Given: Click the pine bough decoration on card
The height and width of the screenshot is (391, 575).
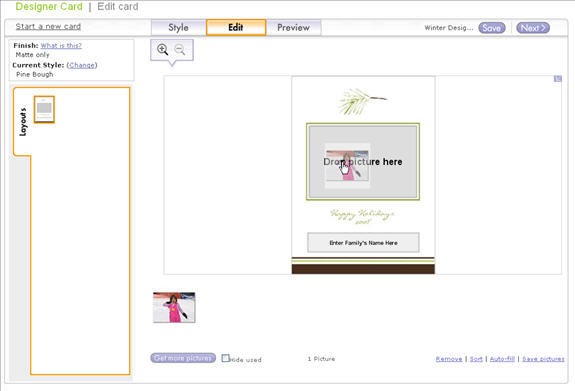Looking at the screenshot, I should 362,101.
